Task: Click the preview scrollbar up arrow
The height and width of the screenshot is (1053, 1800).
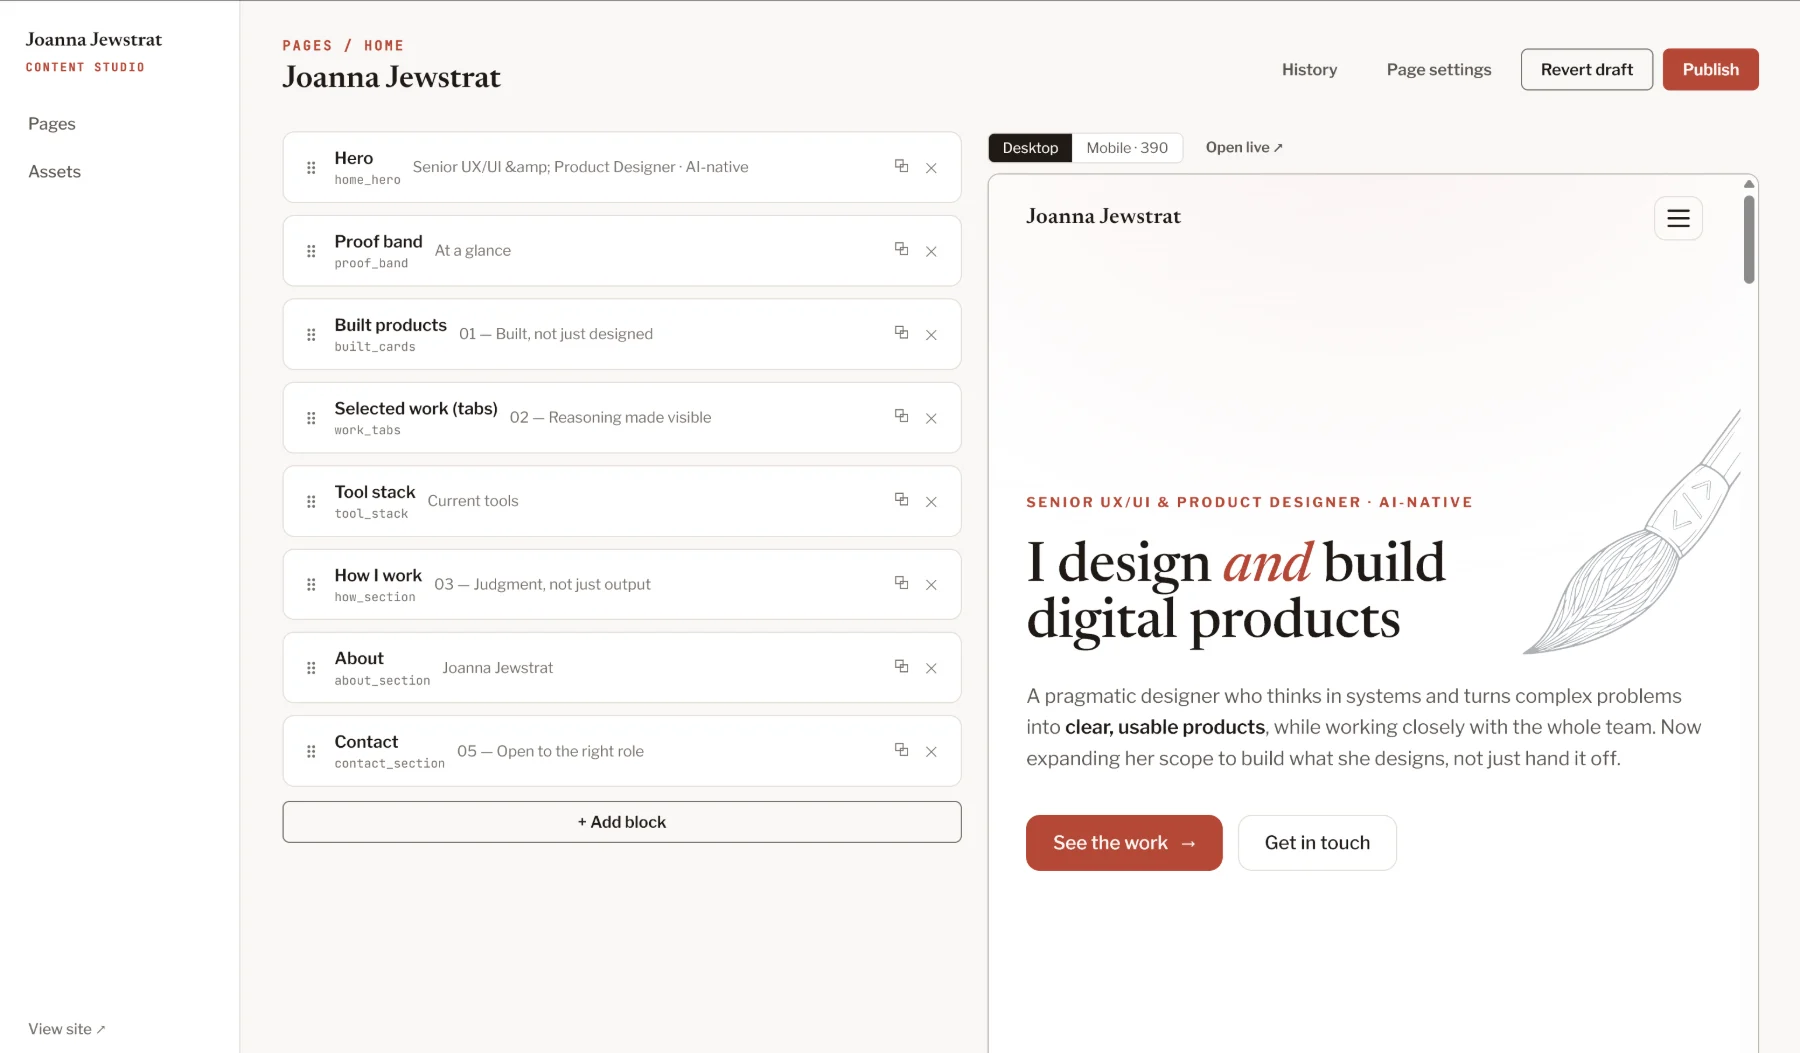Action: coord(1749,184)
